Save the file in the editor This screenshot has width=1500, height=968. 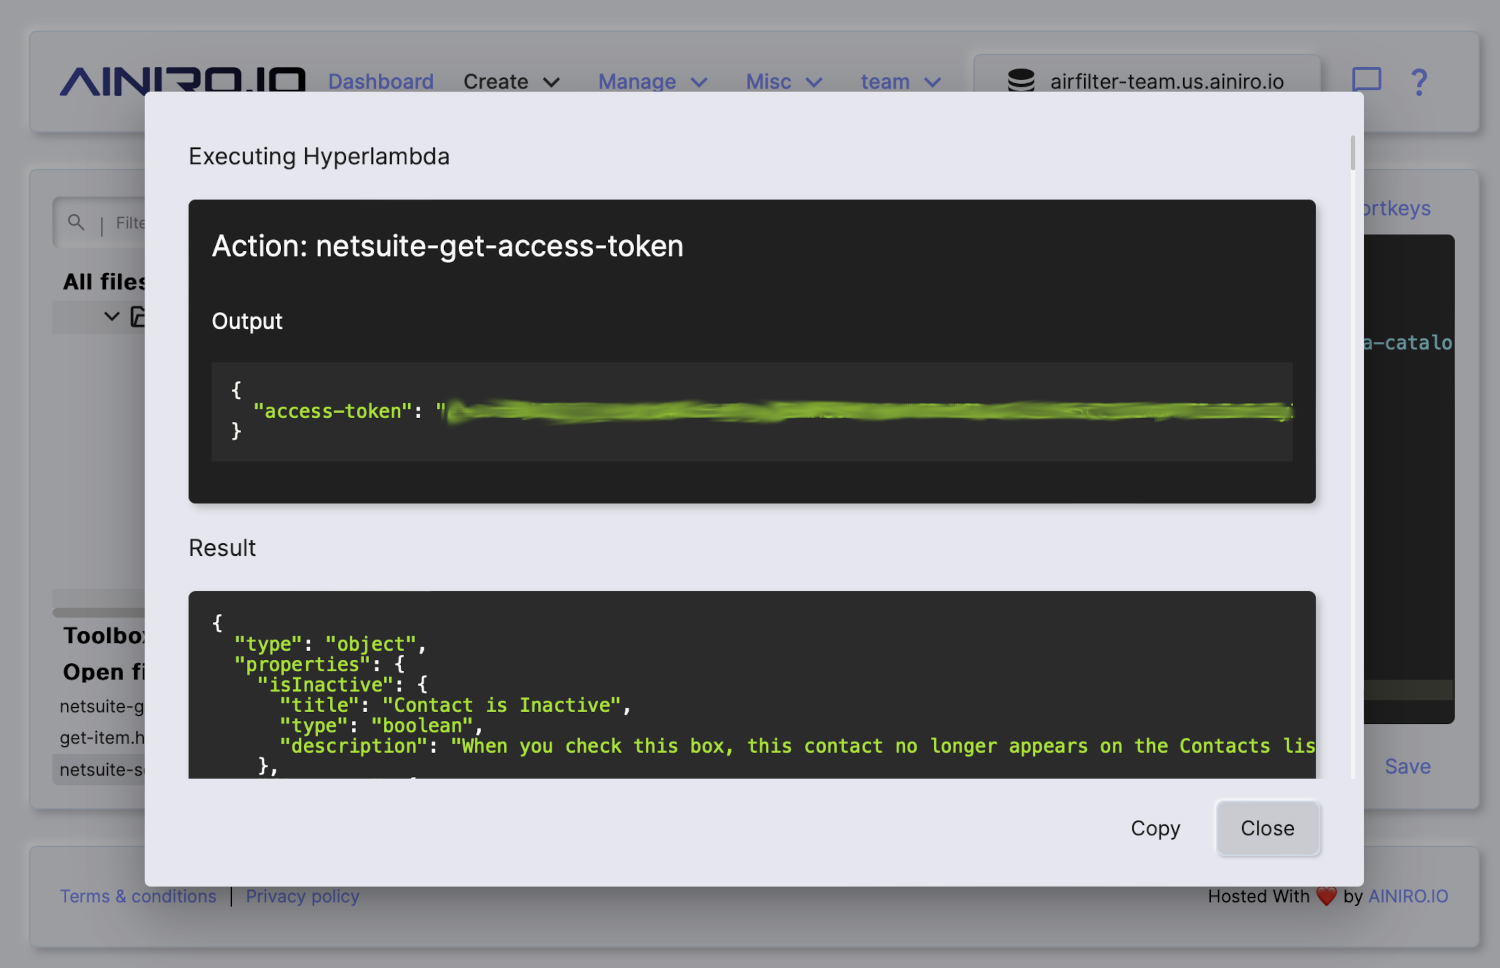1407,766
